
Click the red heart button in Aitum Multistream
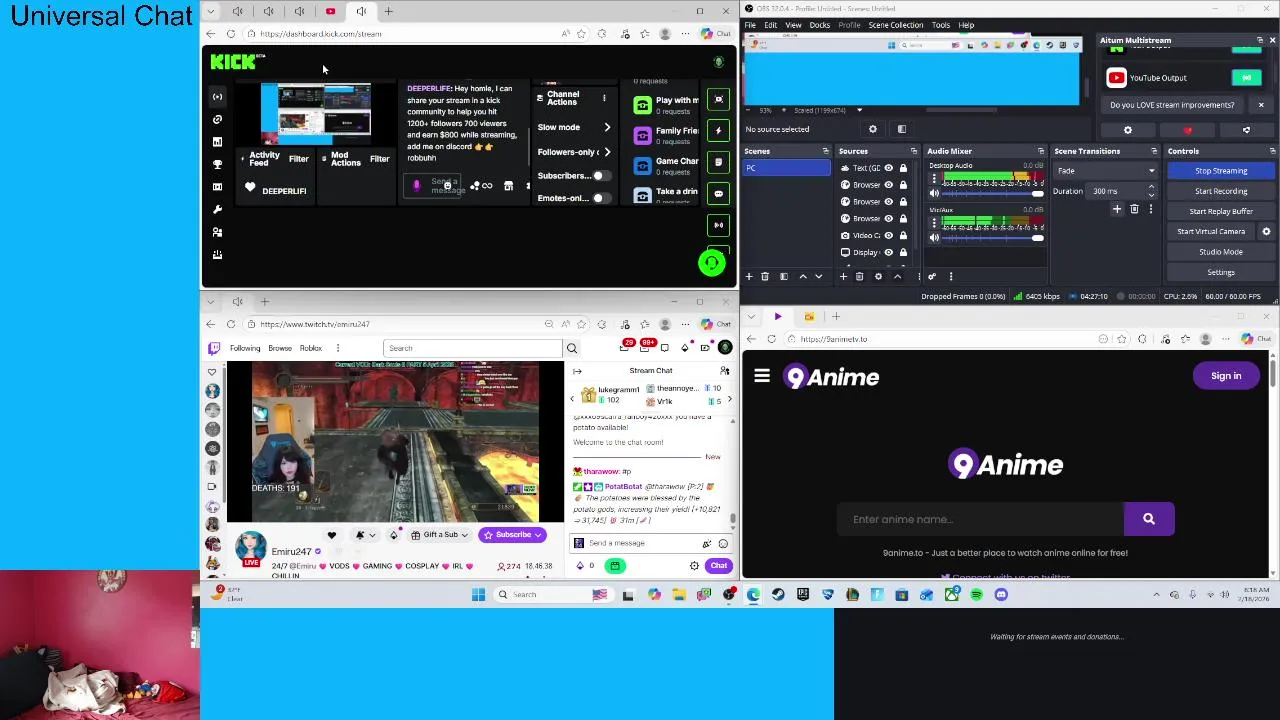click(x=1187, y=130)
